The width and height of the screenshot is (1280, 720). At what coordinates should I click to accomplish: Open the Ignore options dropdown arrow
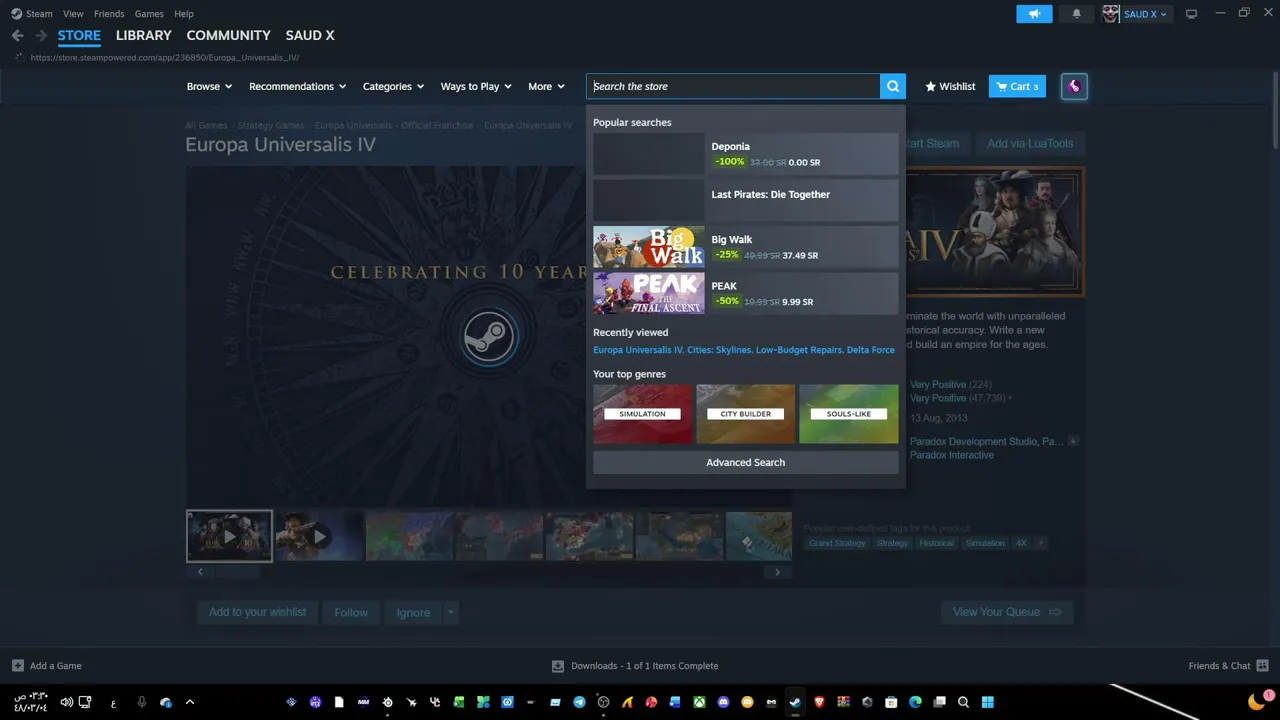(451, 612)
